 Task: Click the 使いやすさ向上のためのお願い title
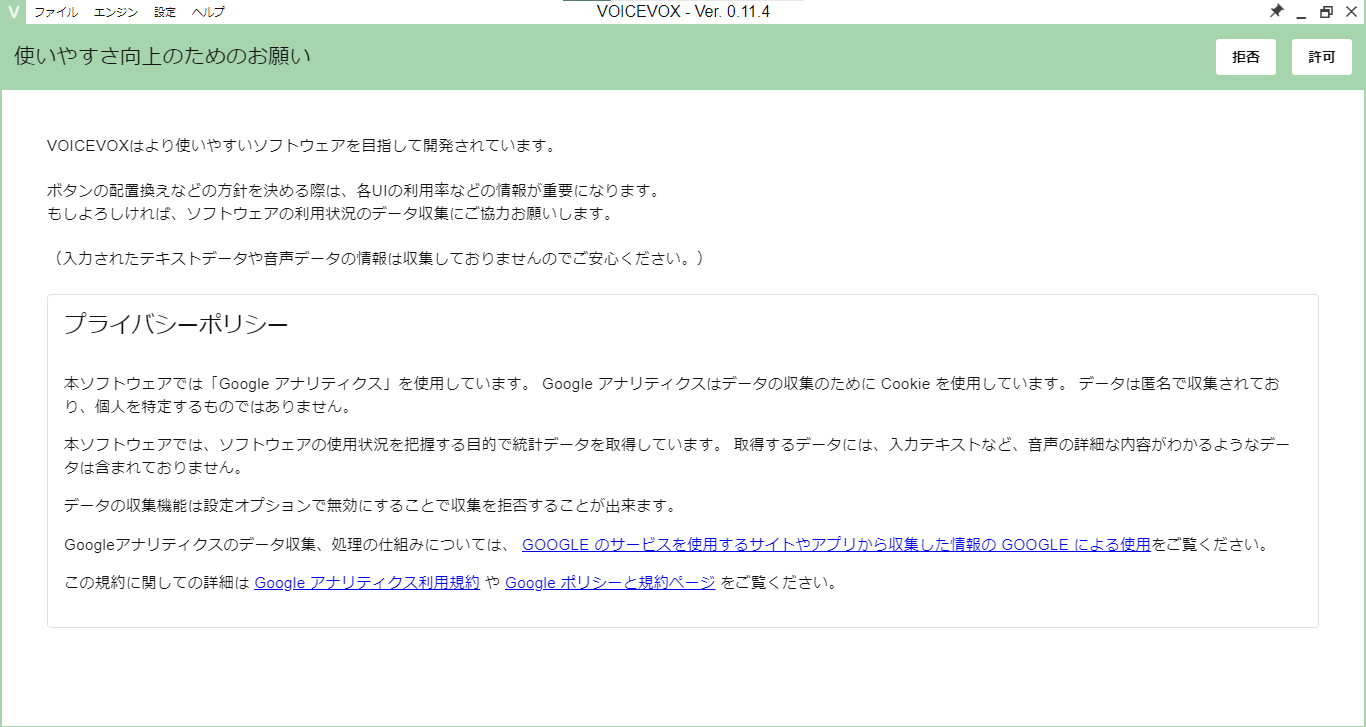click(x=162, y=56)
